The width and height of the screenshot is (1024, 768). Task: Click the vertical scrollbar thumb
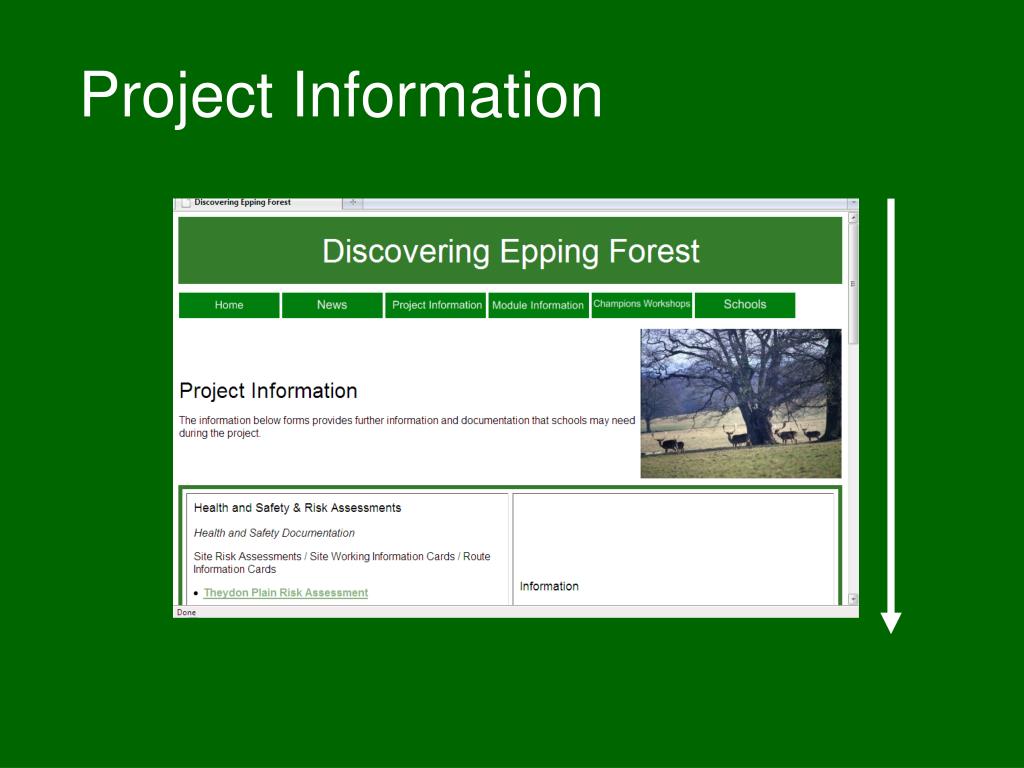coord(853,284)
